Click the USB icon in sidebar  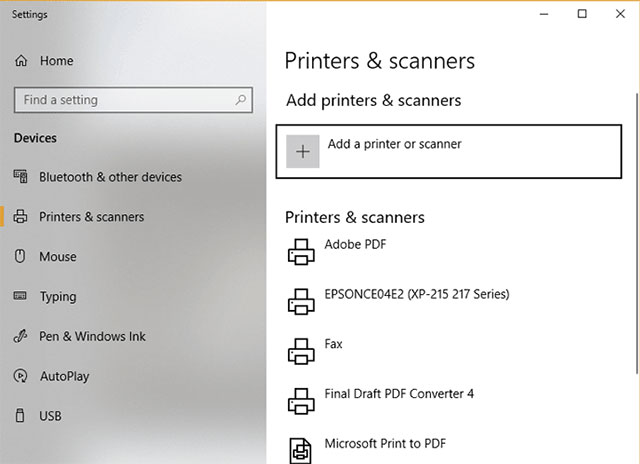tap(21, 416)
